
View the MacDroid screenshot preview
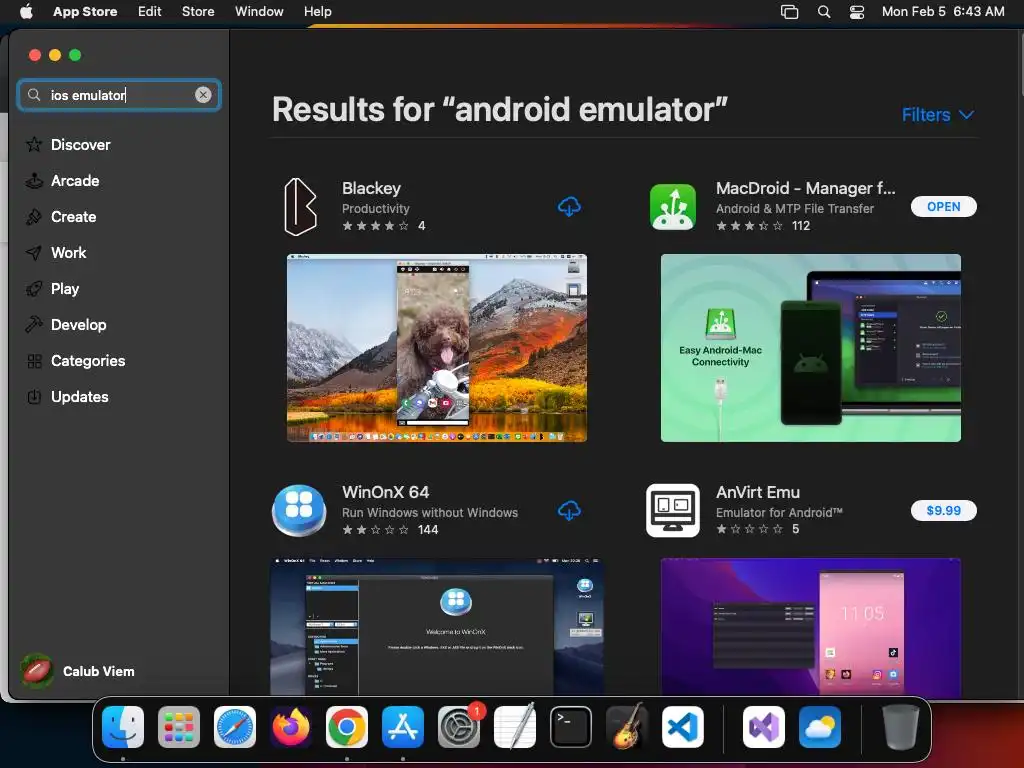point(810,348)
